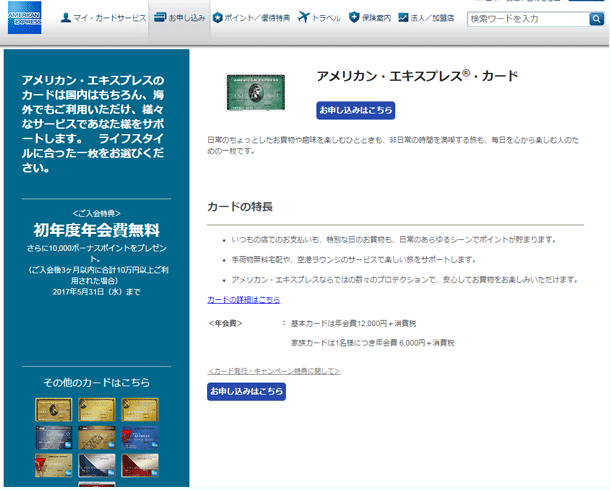Select the お申し込み navigation tab
Image resolution: width=610 pixels, height=490 pixels.
point(179,18)
